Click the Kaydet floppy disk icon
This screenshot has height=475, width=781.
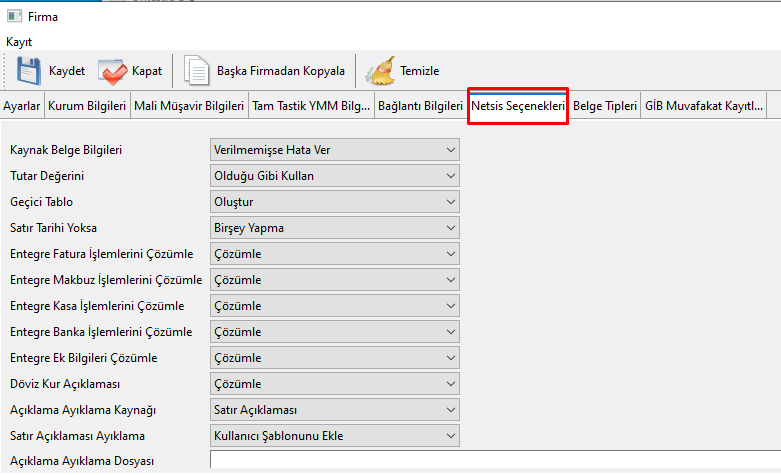(27, 71)
